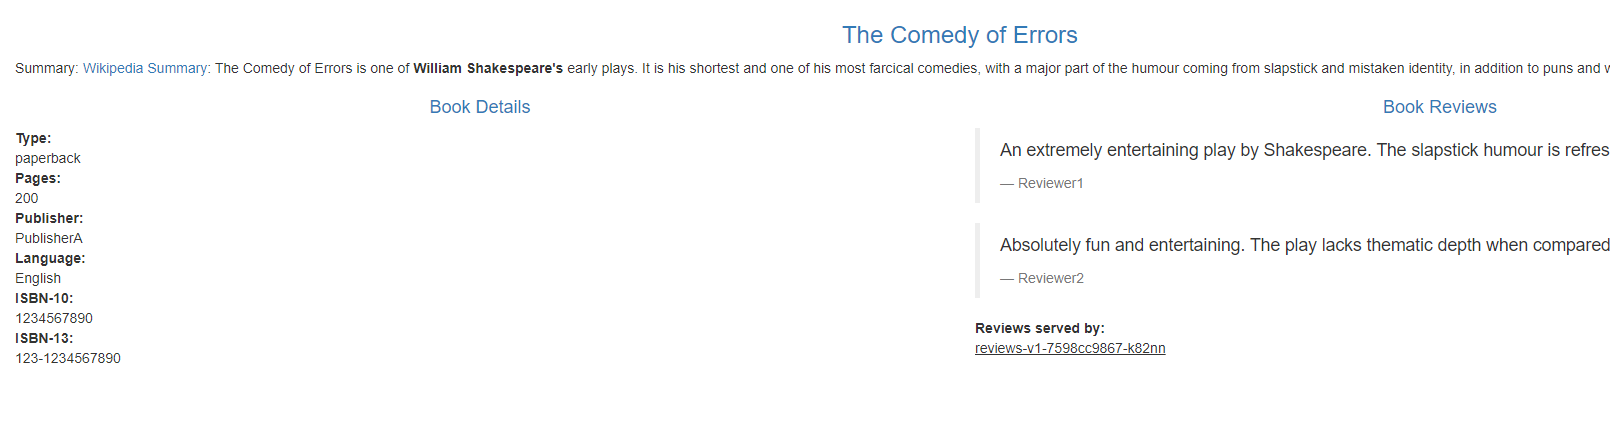Click the Reviewer2 attribution name
The width and height of the screenshot is (1610, 446).
tap(1050, 278)
